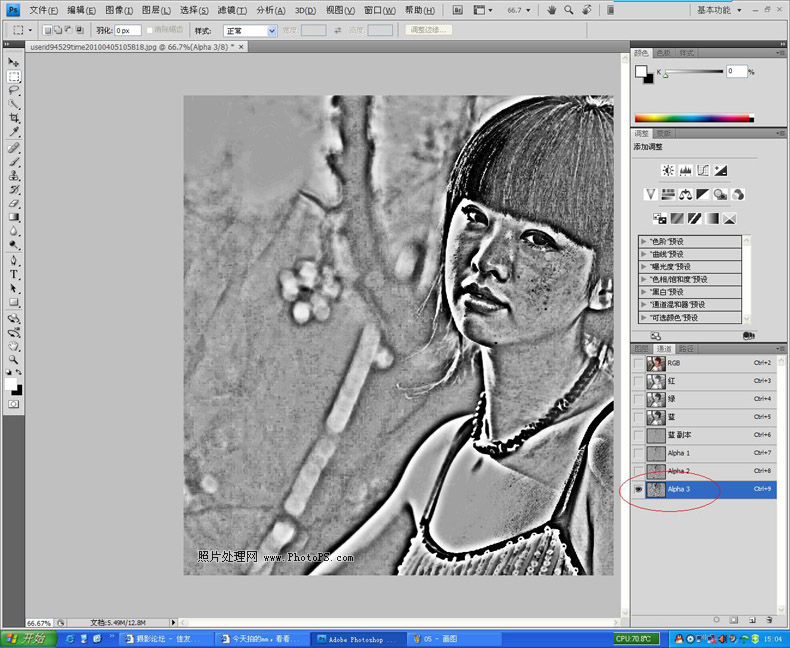This screenshot has width=790, height=648.
Task: Show the 蓝 副本 channel visibility
Action: point(638,435)
